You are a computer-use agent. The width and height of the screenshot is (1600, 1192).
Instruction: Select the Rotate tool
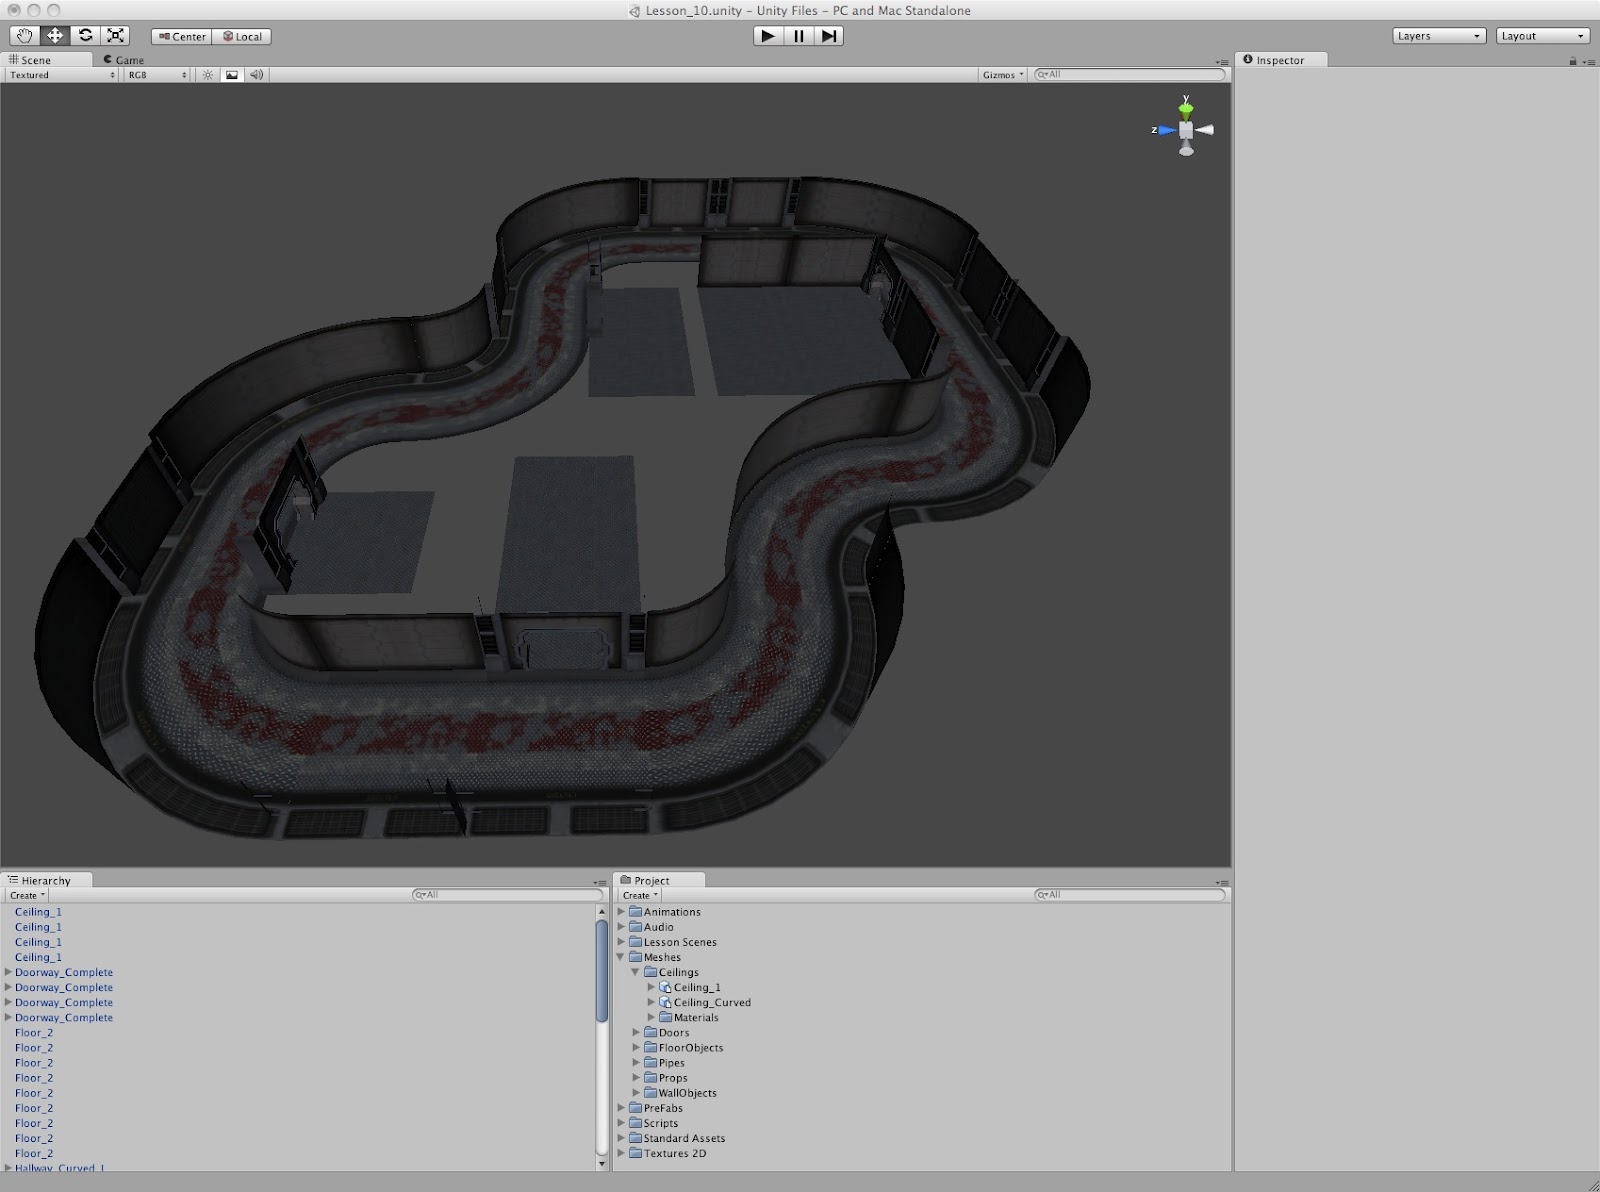[85, 35]
